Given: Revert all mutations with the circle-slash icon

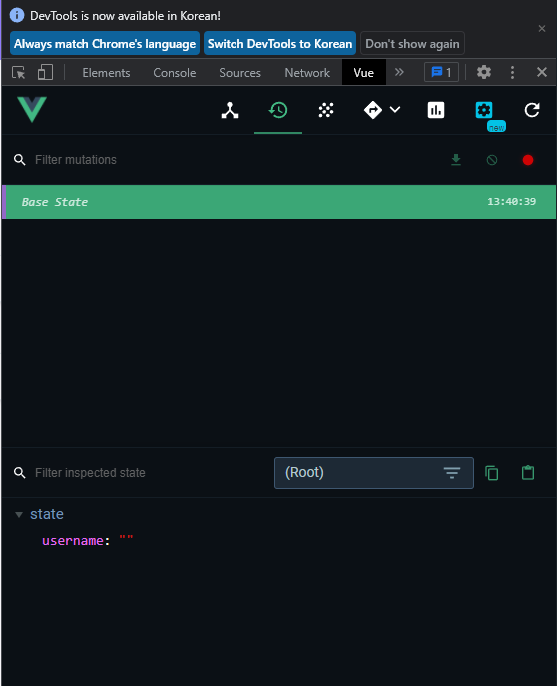Looking at the screenshot, I should click(492, 160).
